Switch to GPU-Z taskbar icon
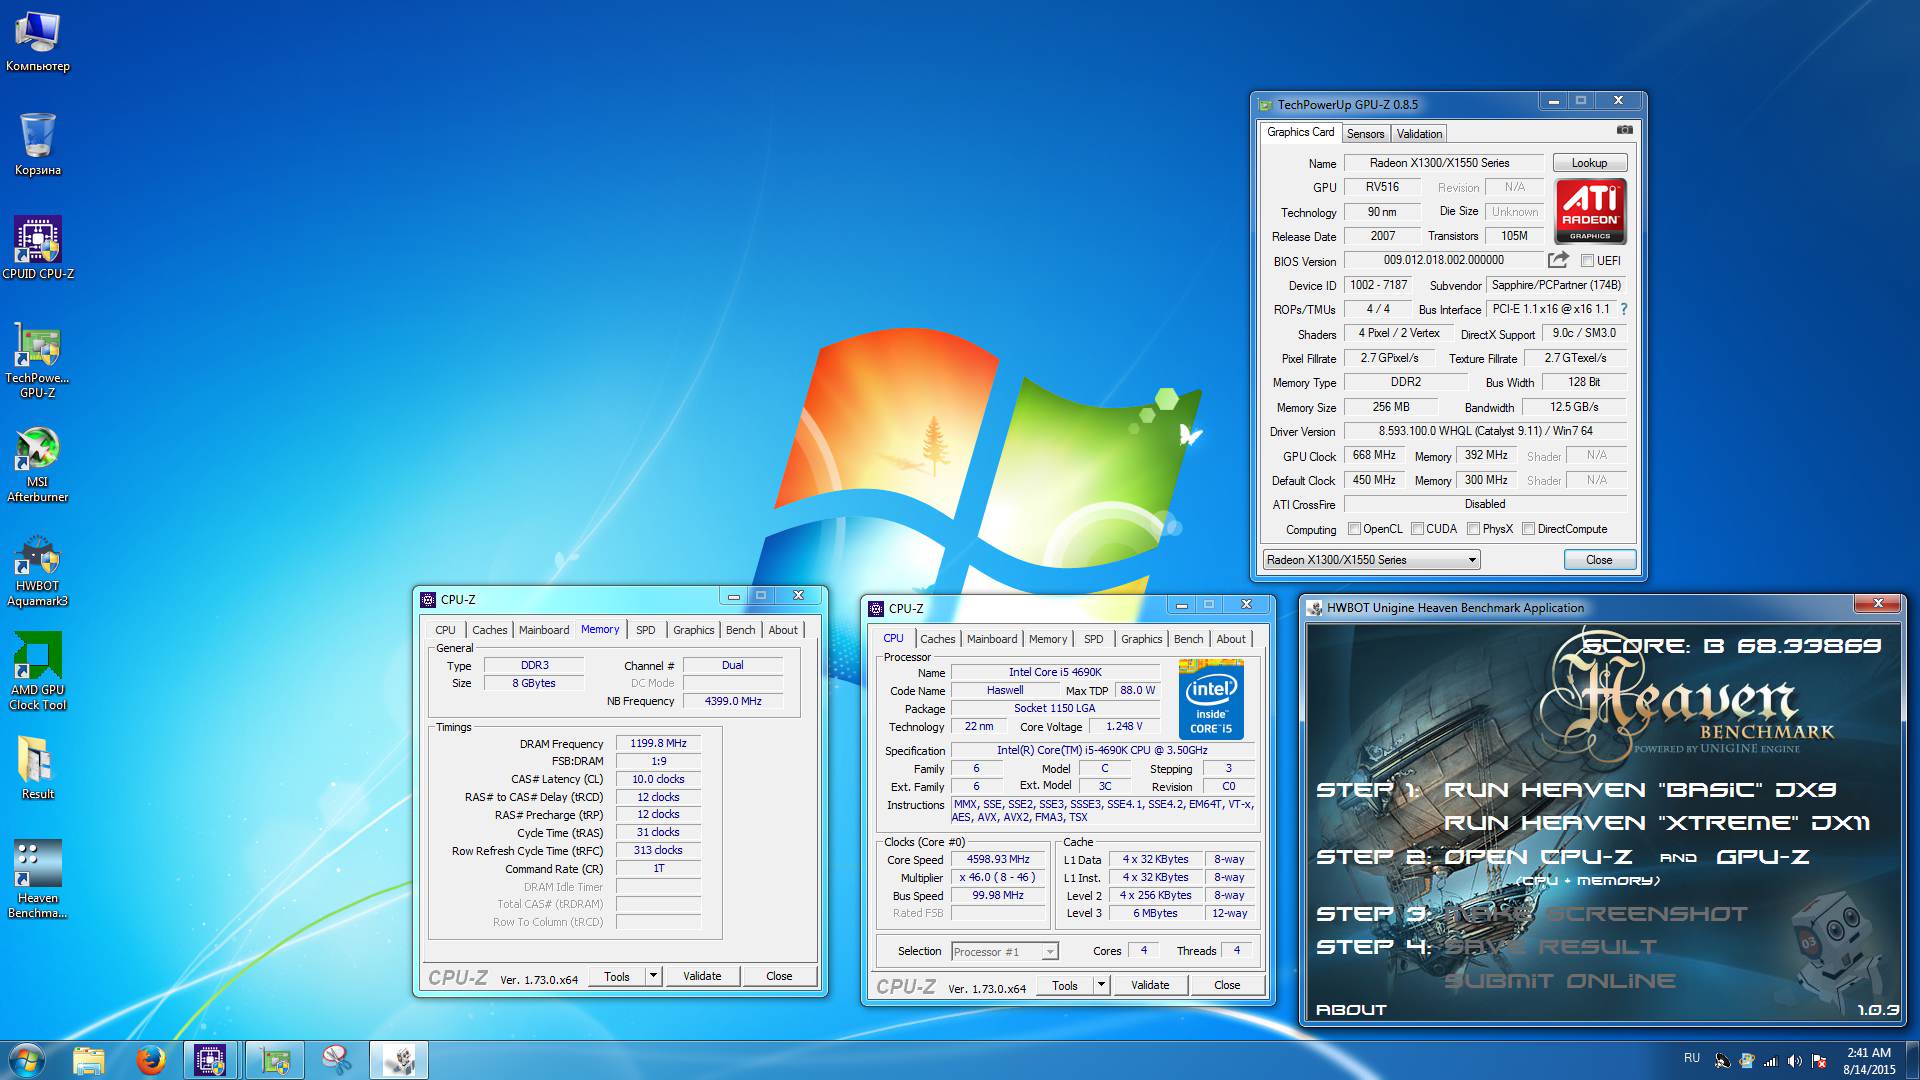1920x1080 pixels. (275, 1060)
